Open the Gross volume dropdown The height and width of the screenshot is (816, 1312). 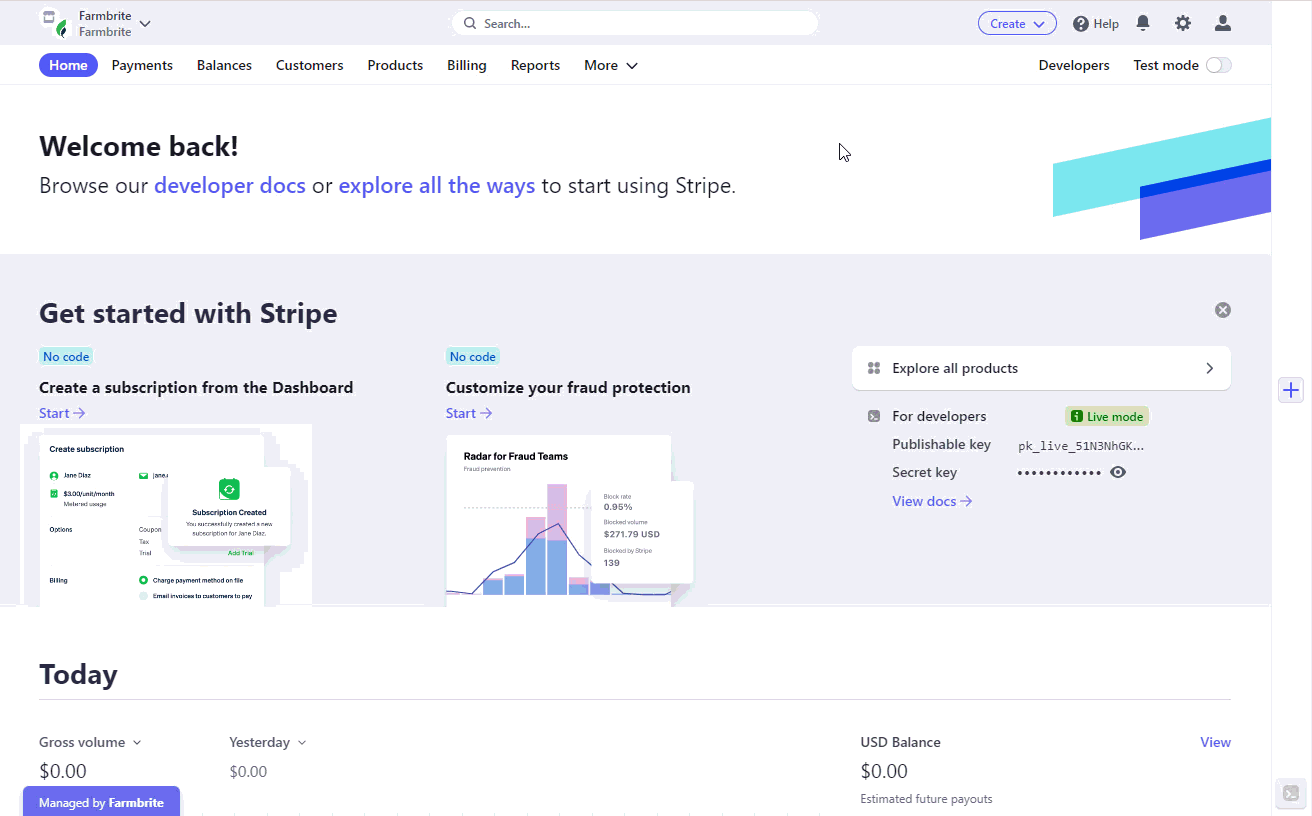click(x=90, y=742)
